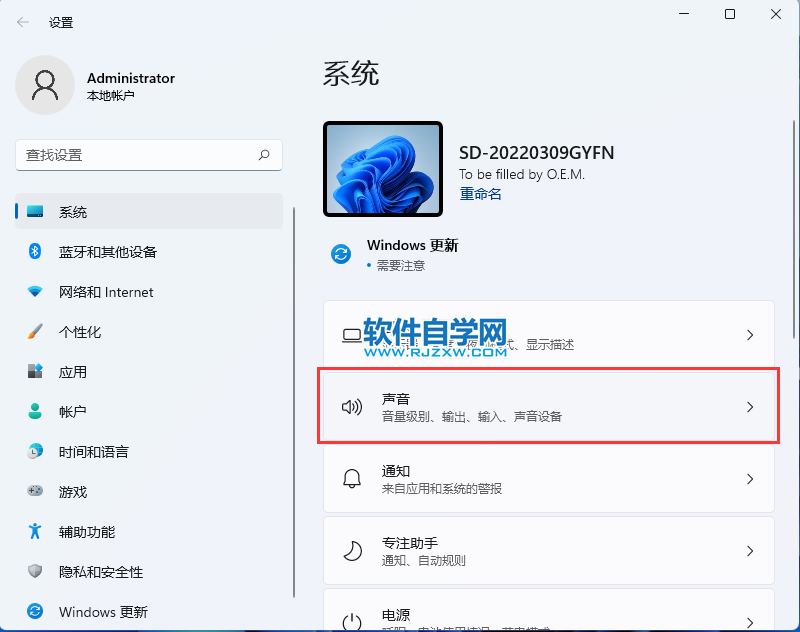The height and width of the screenshot is (632, 800).
Task: Click the sidebar Windows 更新 sync icon
Action: click(x=35, y=611)
